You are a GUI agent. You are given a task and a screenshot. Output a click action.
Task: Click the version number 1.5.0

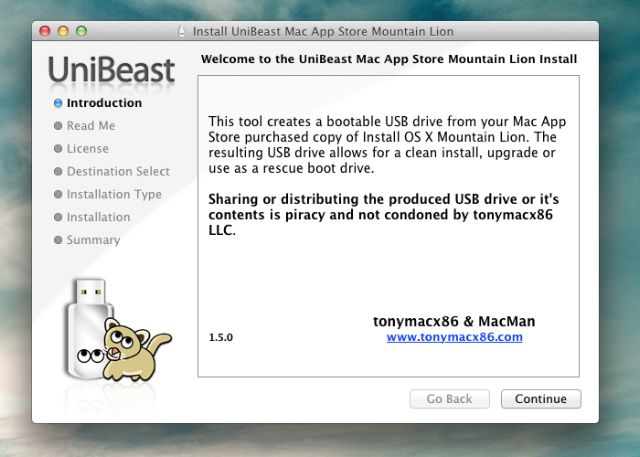tap(221, 337)
